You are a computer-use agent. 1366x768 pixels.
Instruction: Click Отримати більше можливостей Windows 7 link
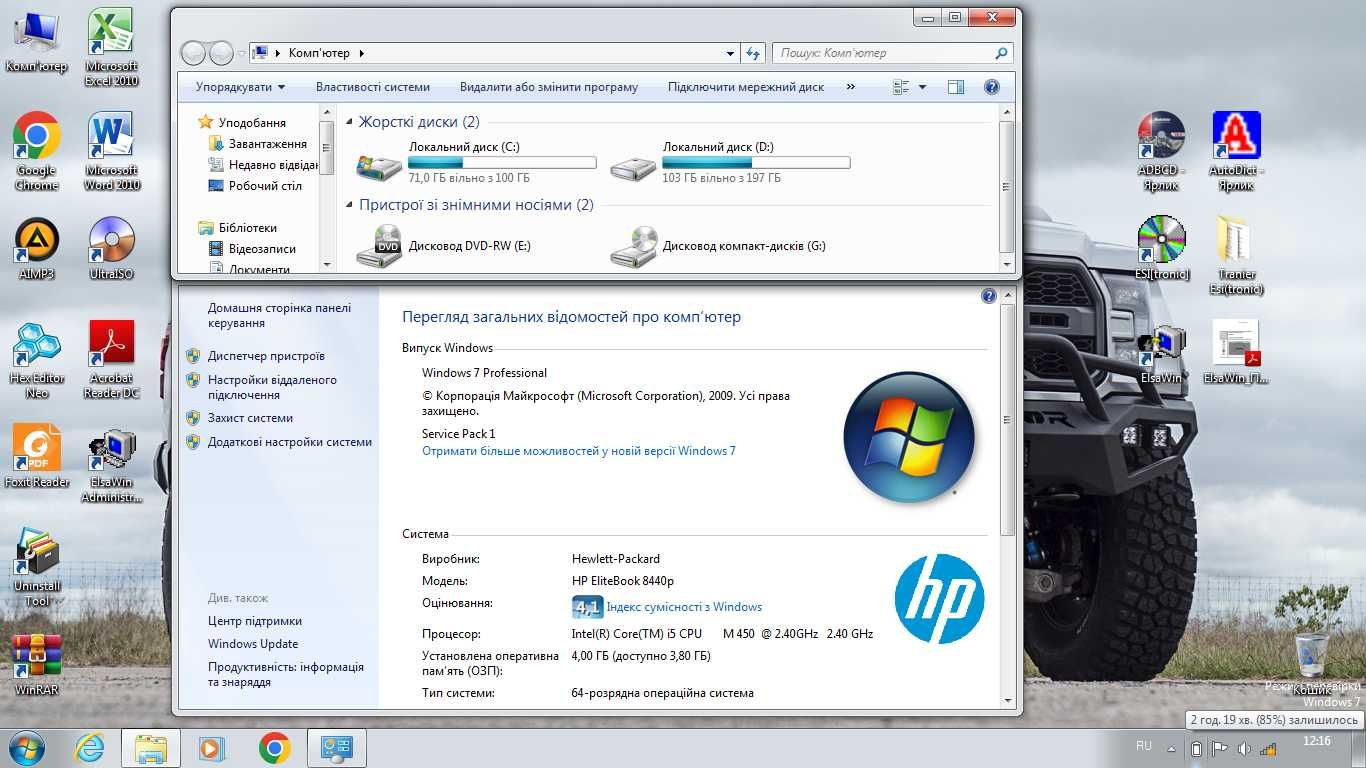point(579,451)
